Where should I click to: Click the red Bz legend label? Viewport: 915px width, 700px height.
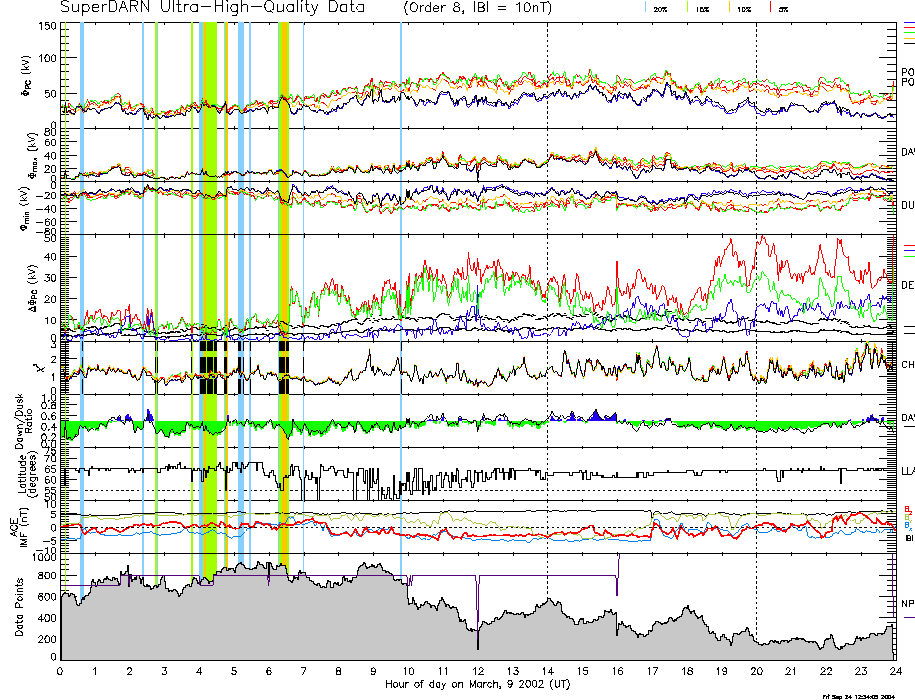pos(907,509)
